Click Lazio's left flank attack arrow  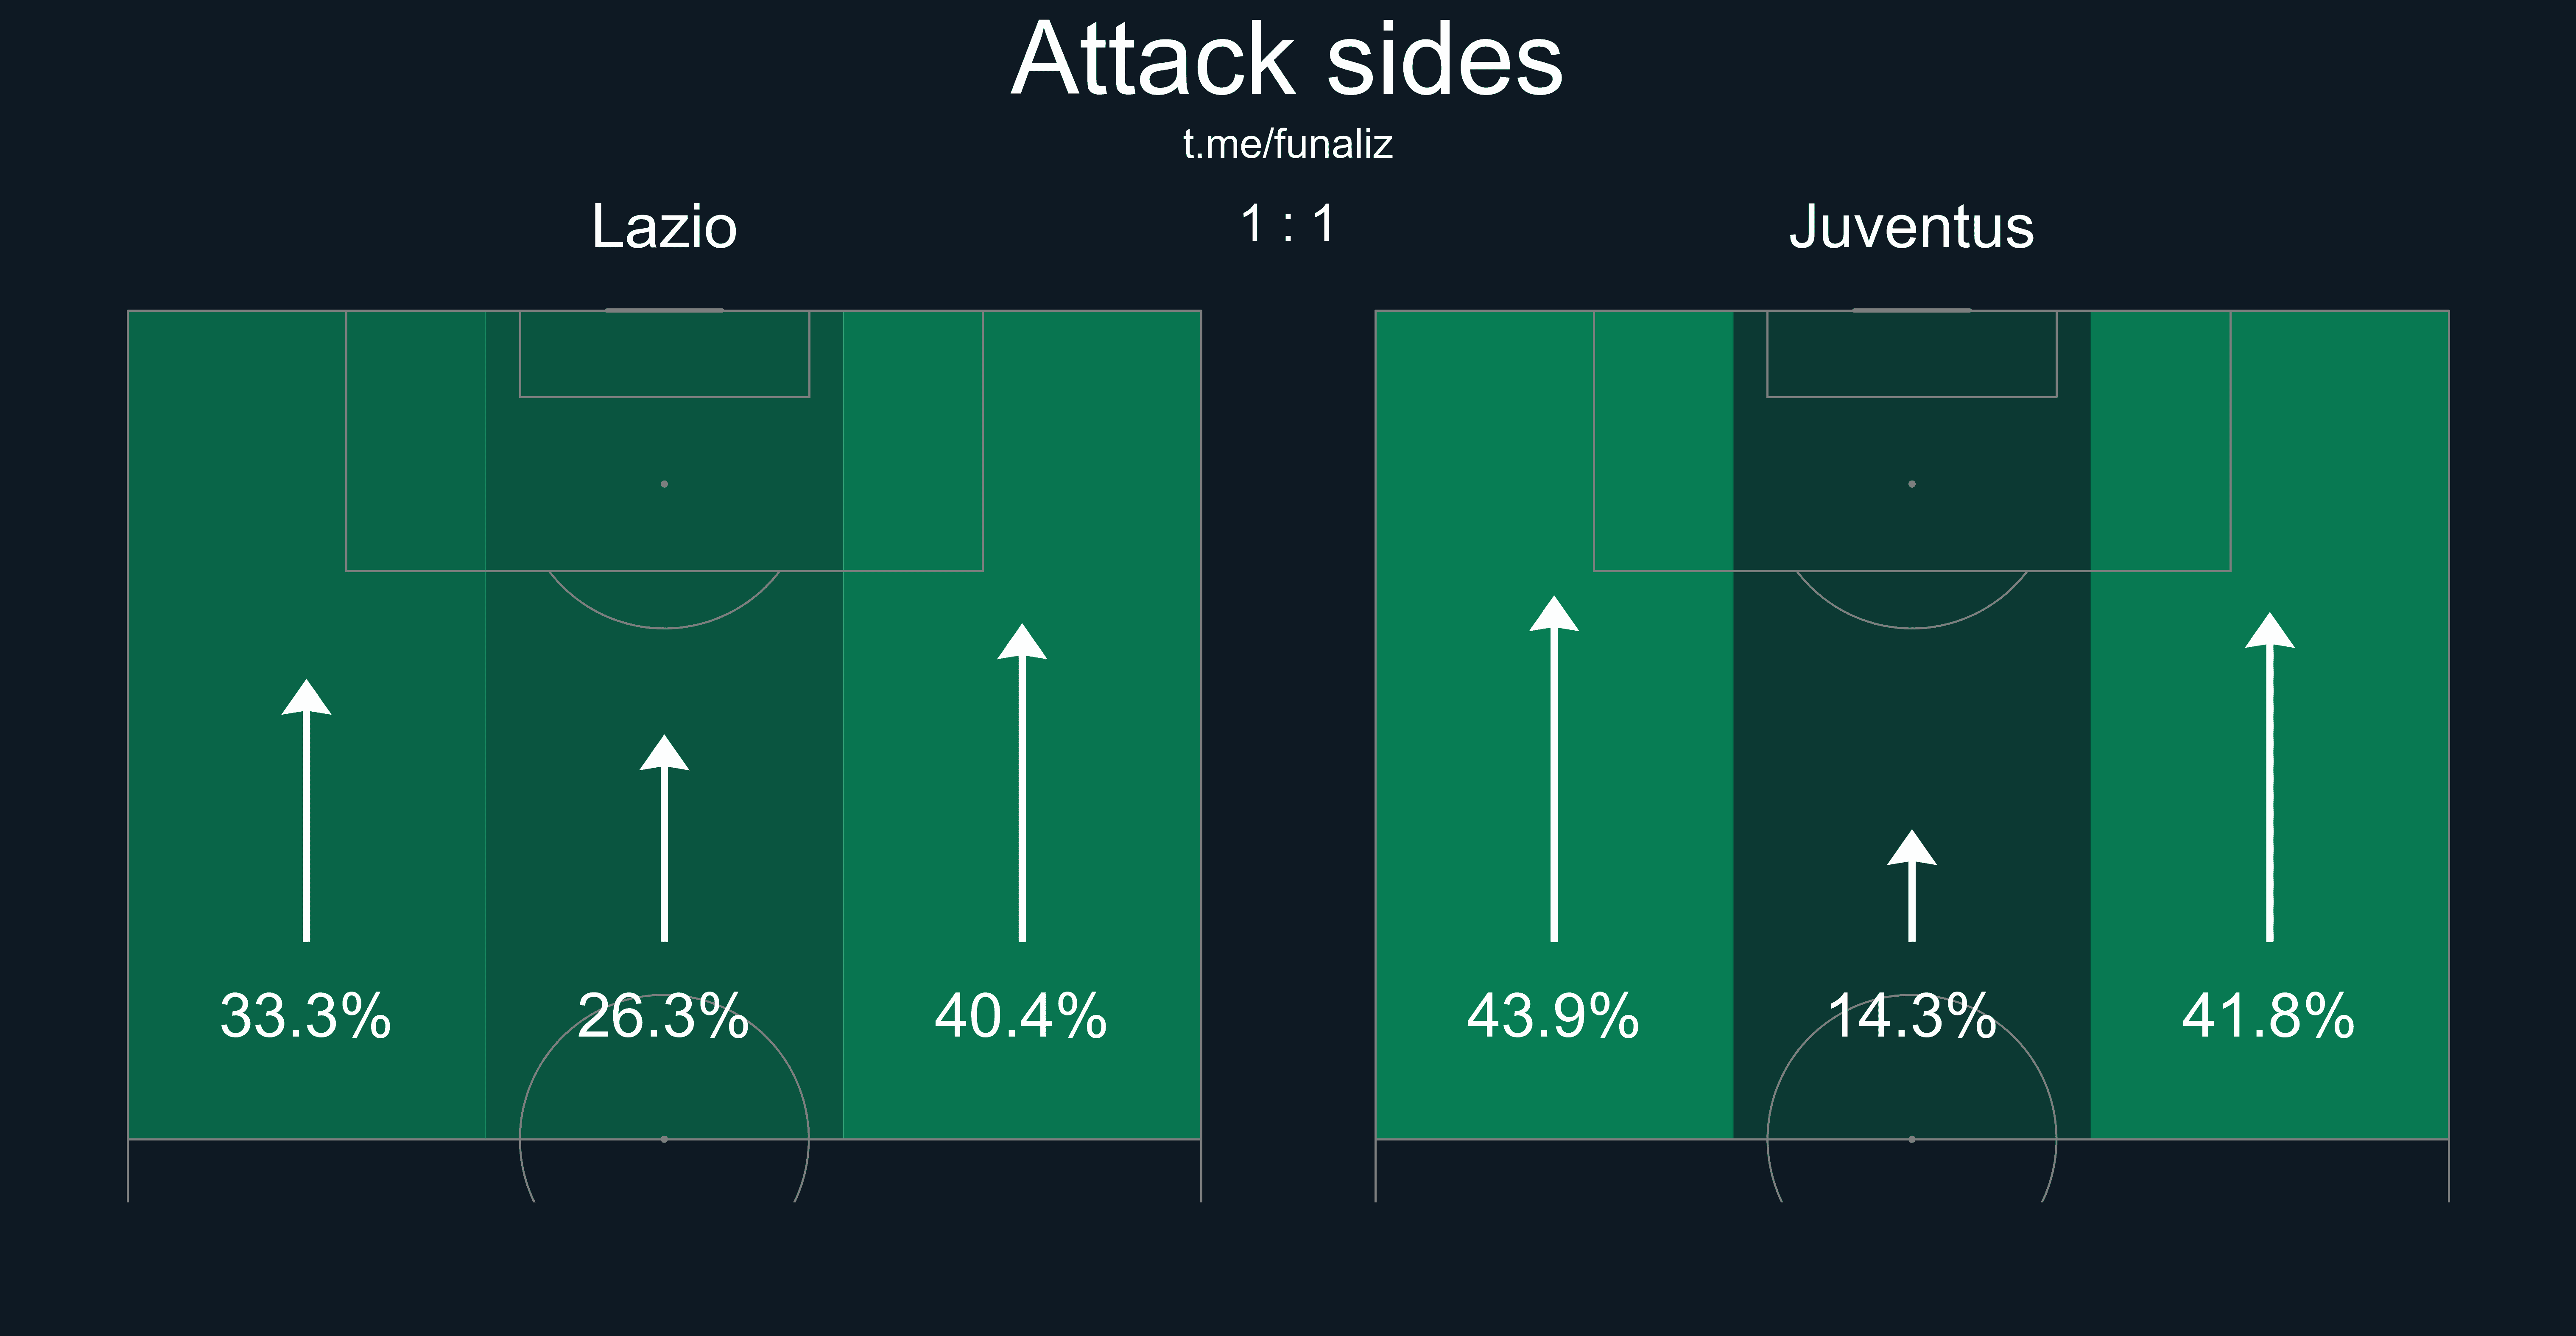[x=306, y=810]
